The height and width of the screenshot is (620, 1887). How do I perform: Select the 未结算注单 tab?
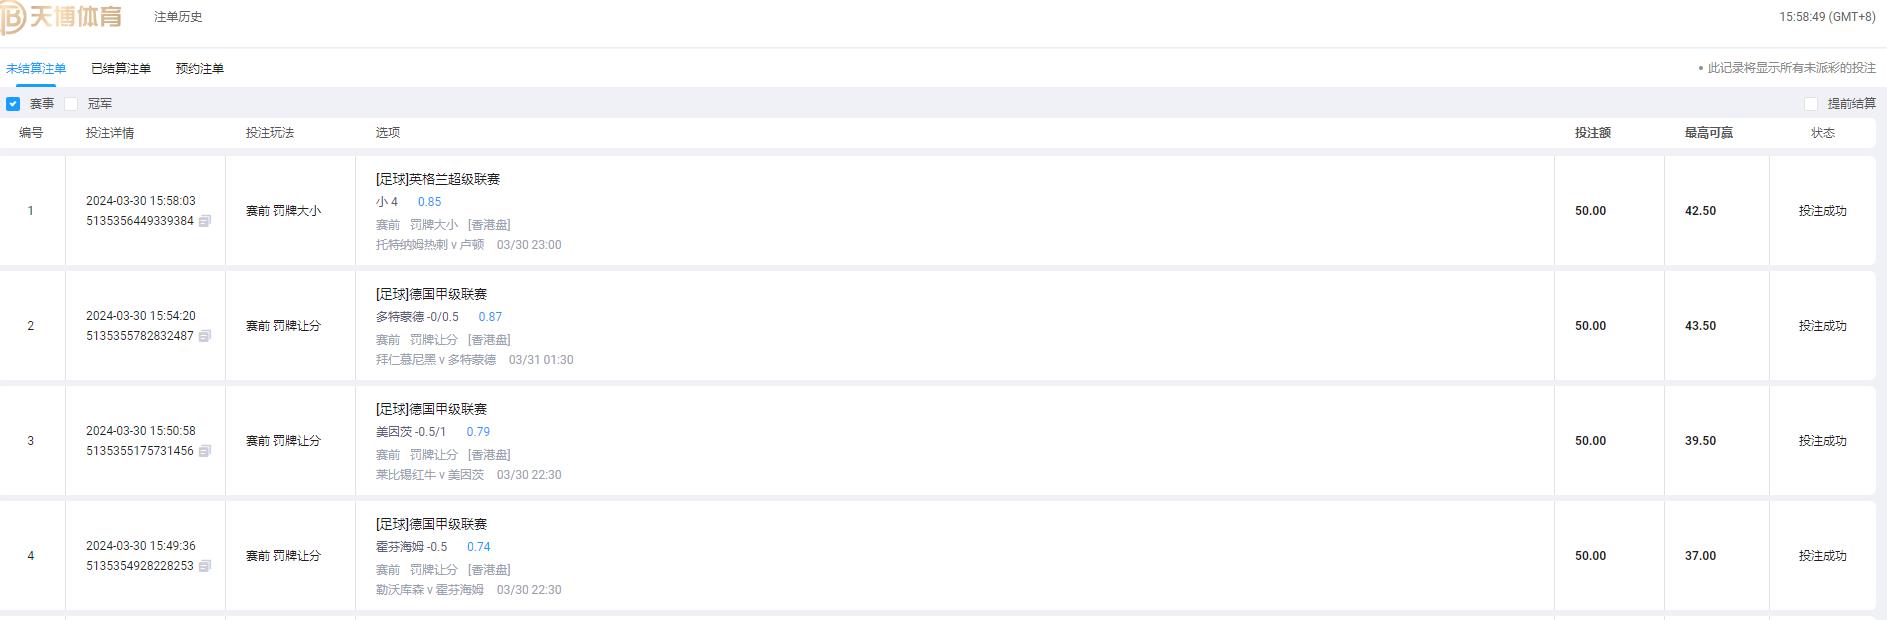[36, 69]
